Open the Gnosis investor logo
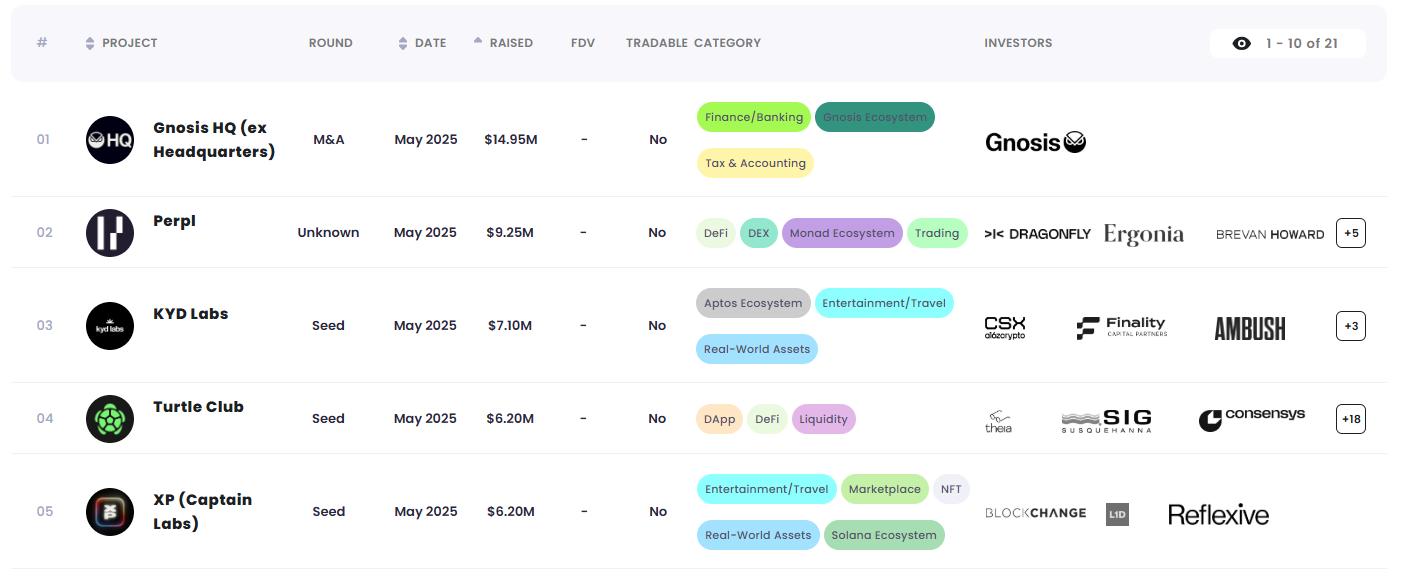 (x=1035, y=142)
